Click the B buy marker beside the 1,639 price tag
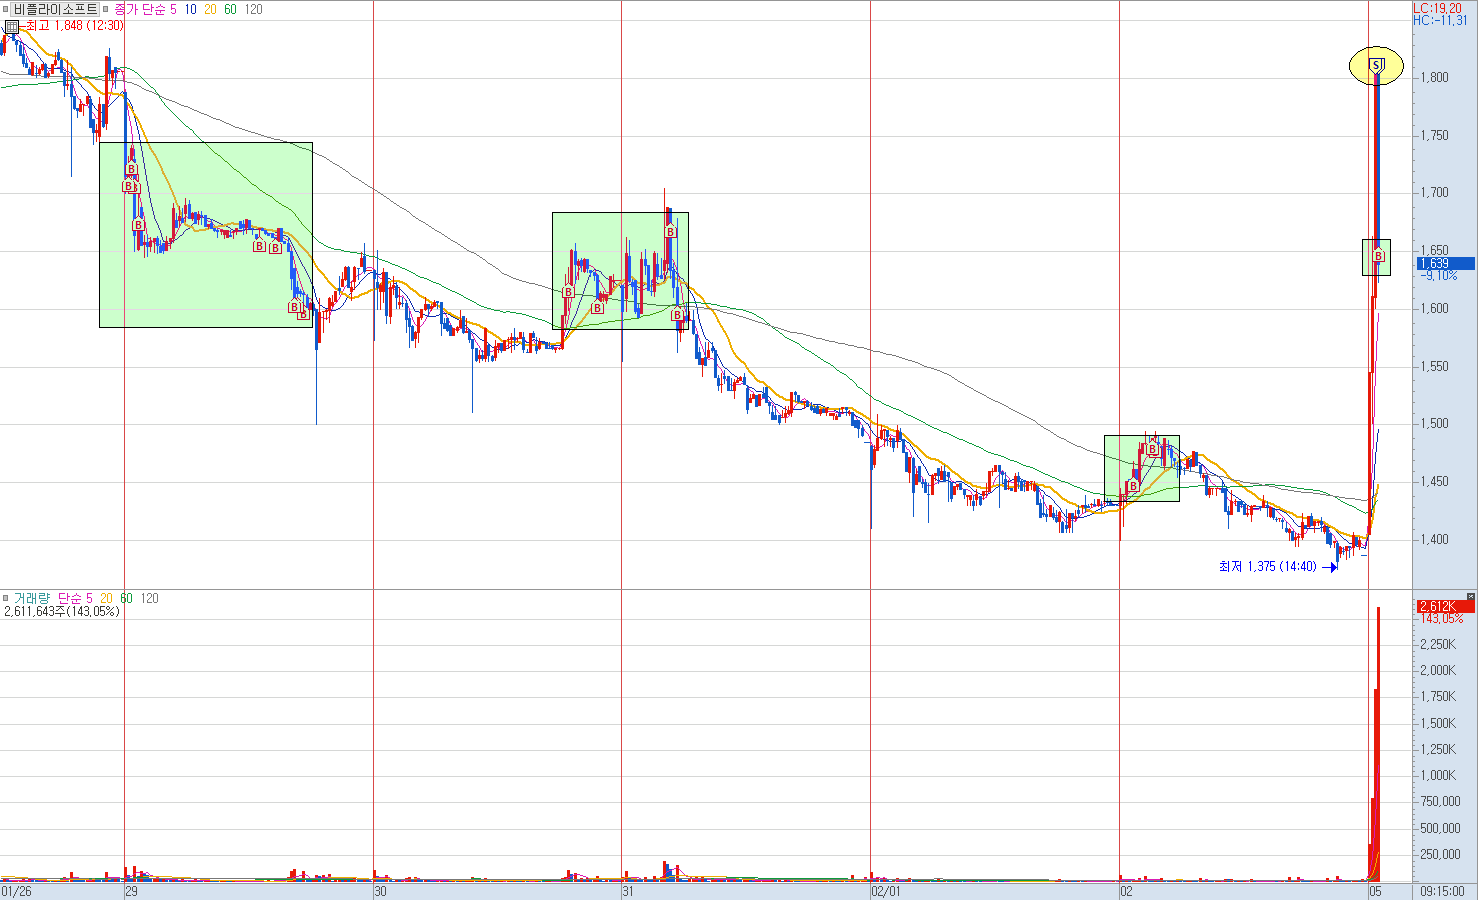Screen dimensions: 1478x900 click(x=1378, y=256)
